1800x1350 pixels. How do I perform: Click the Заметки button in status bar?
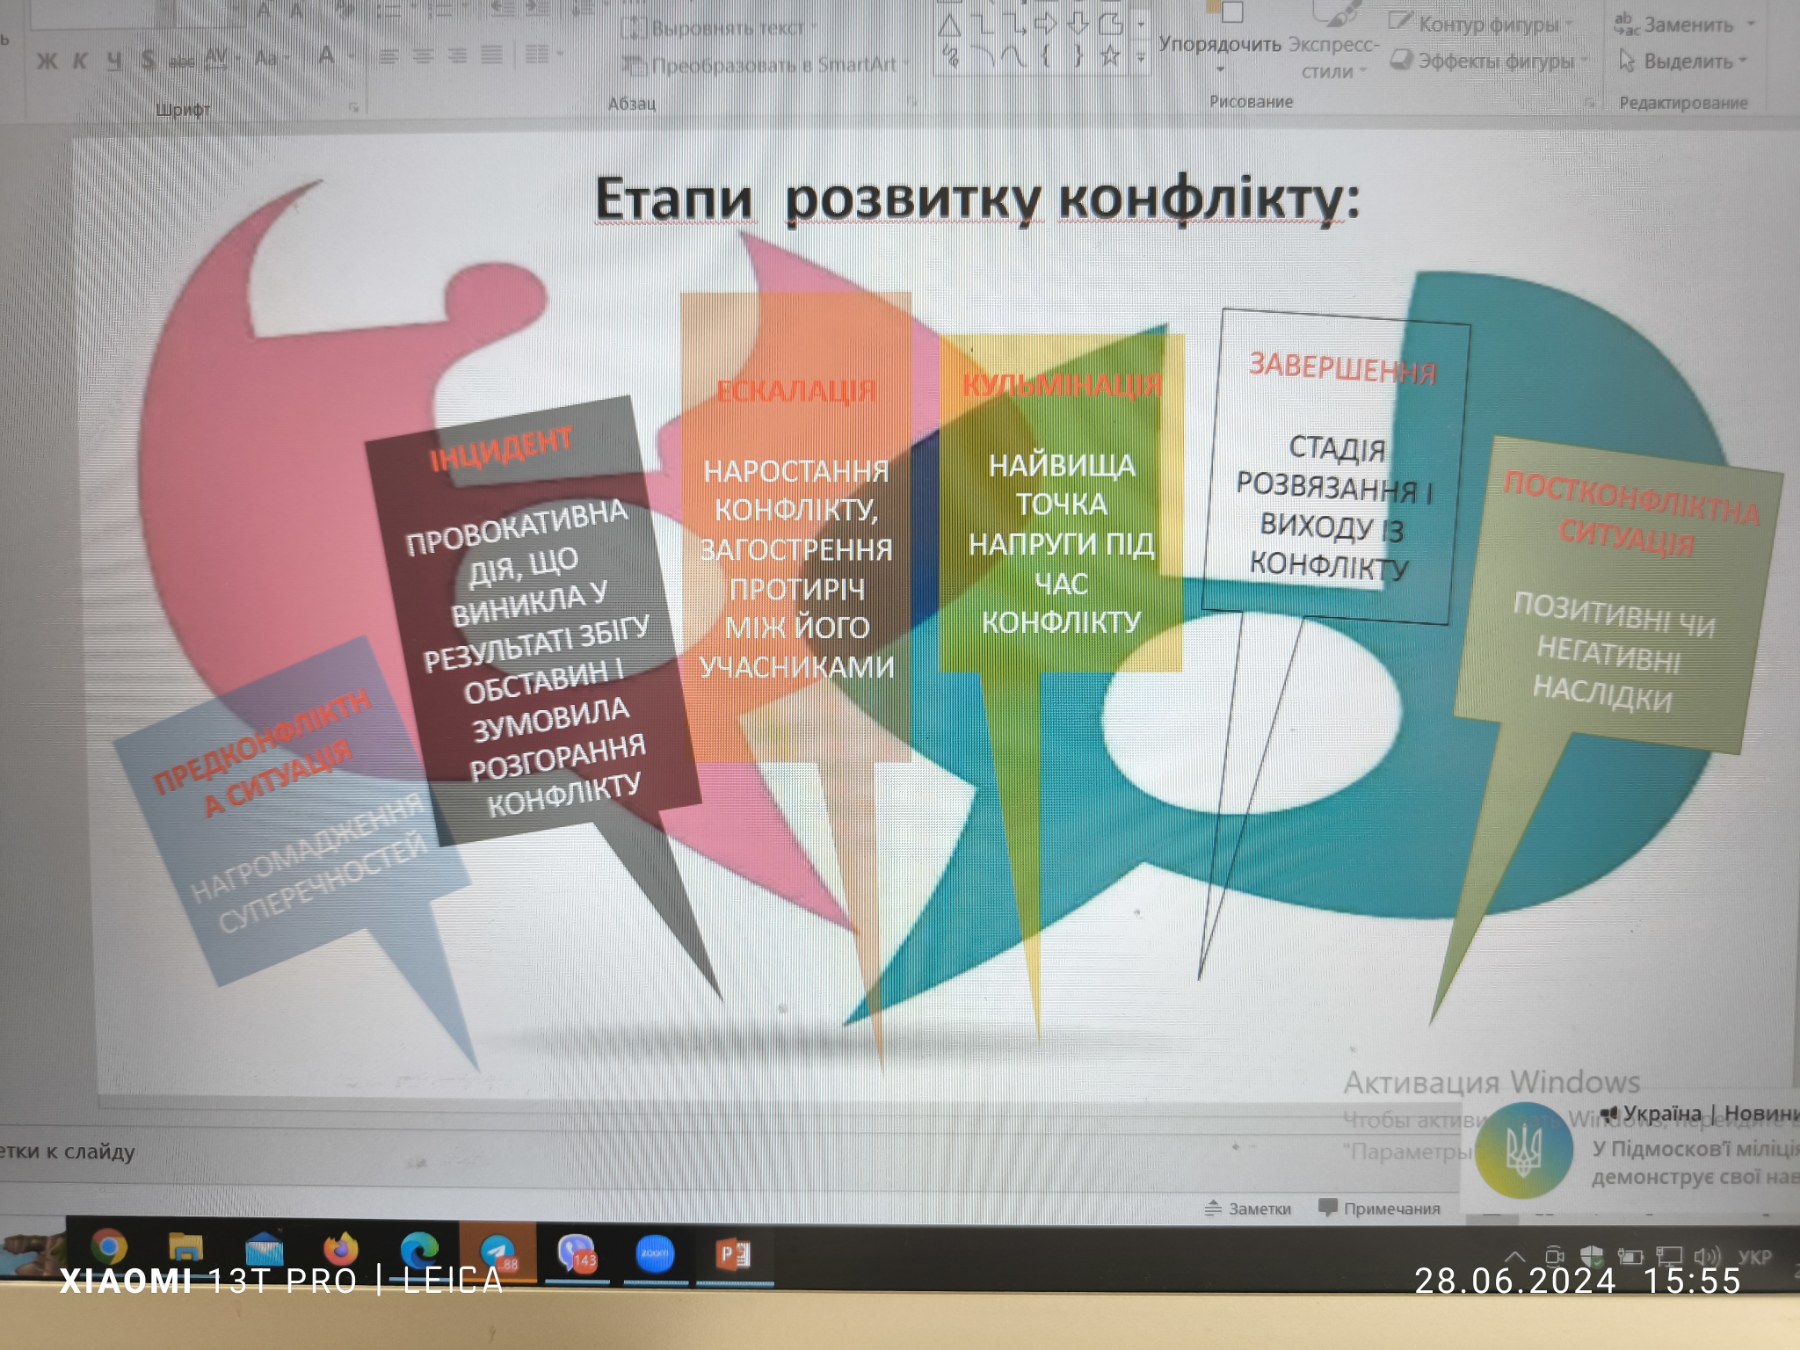(1249, 1208)
